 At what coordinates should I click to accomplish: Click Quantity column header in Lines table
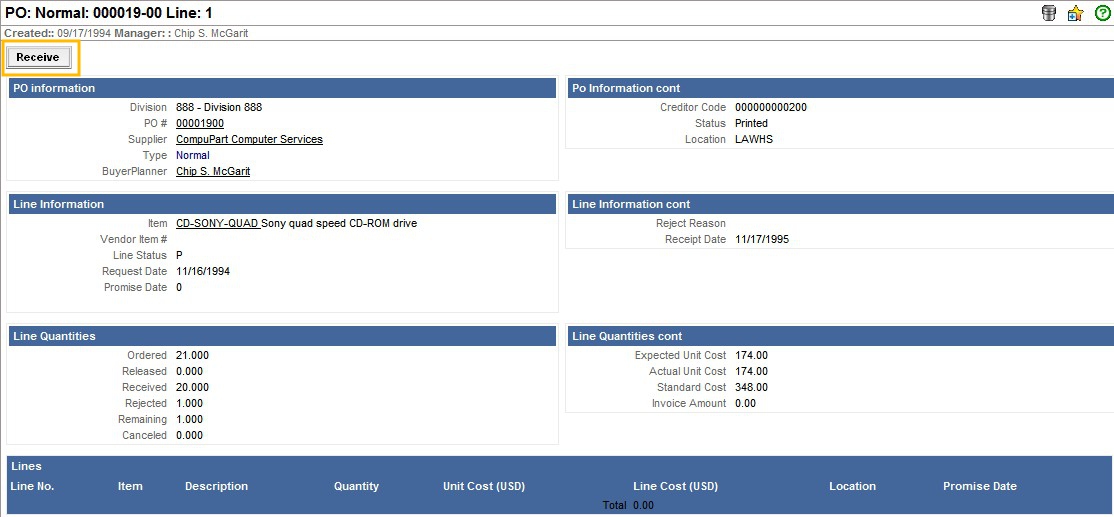[x=356, y=486]
